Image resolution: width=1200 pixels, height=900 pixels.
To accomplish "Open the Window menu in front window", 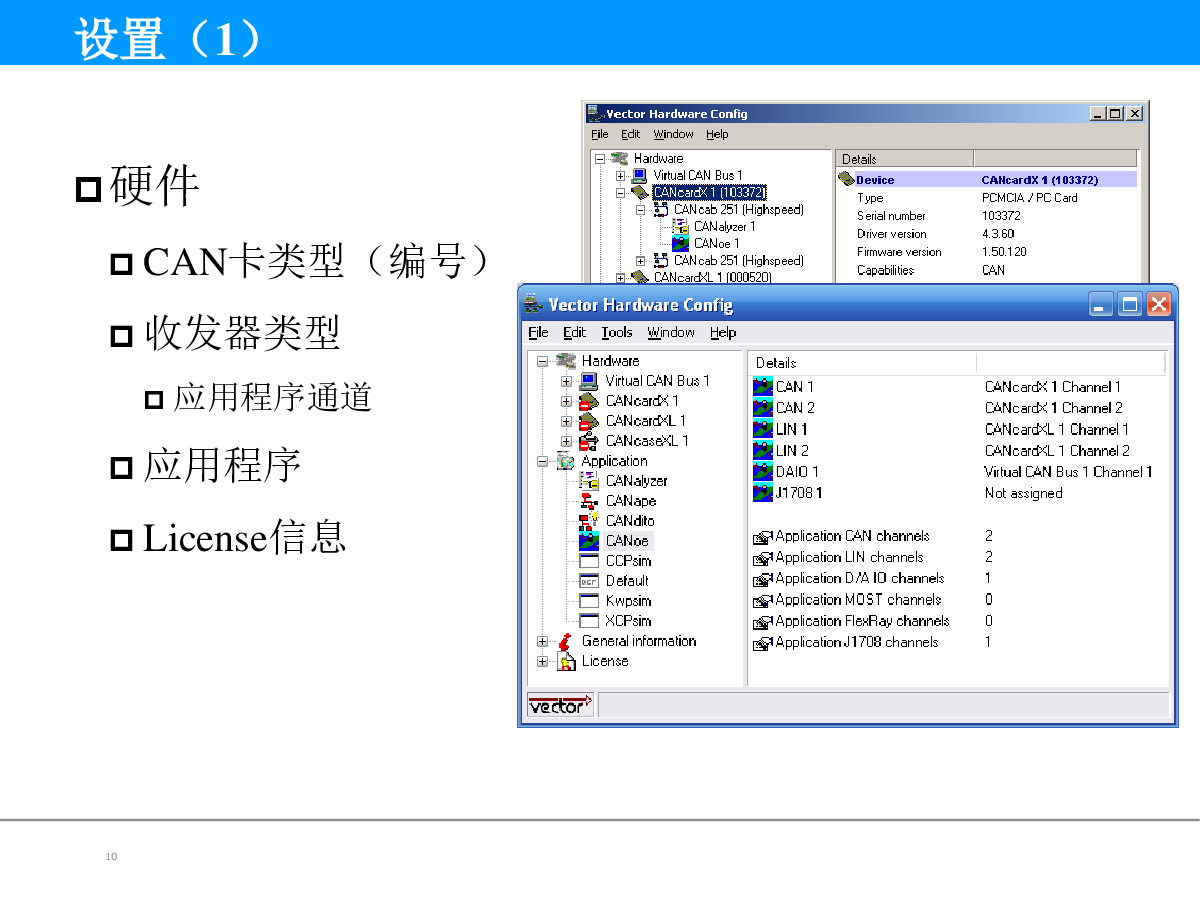I will [671, 333].
